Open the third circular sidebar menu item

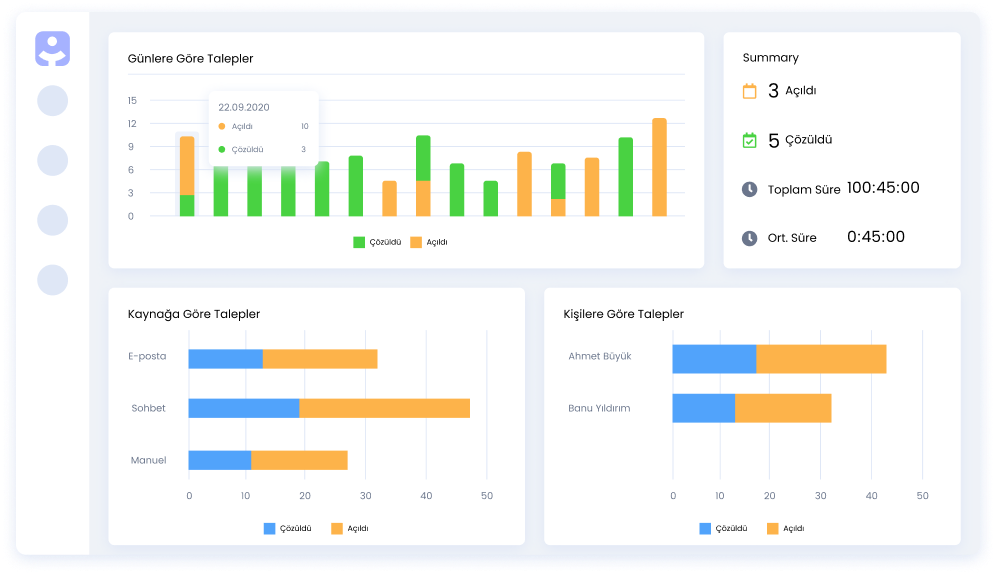click(52, 220)
